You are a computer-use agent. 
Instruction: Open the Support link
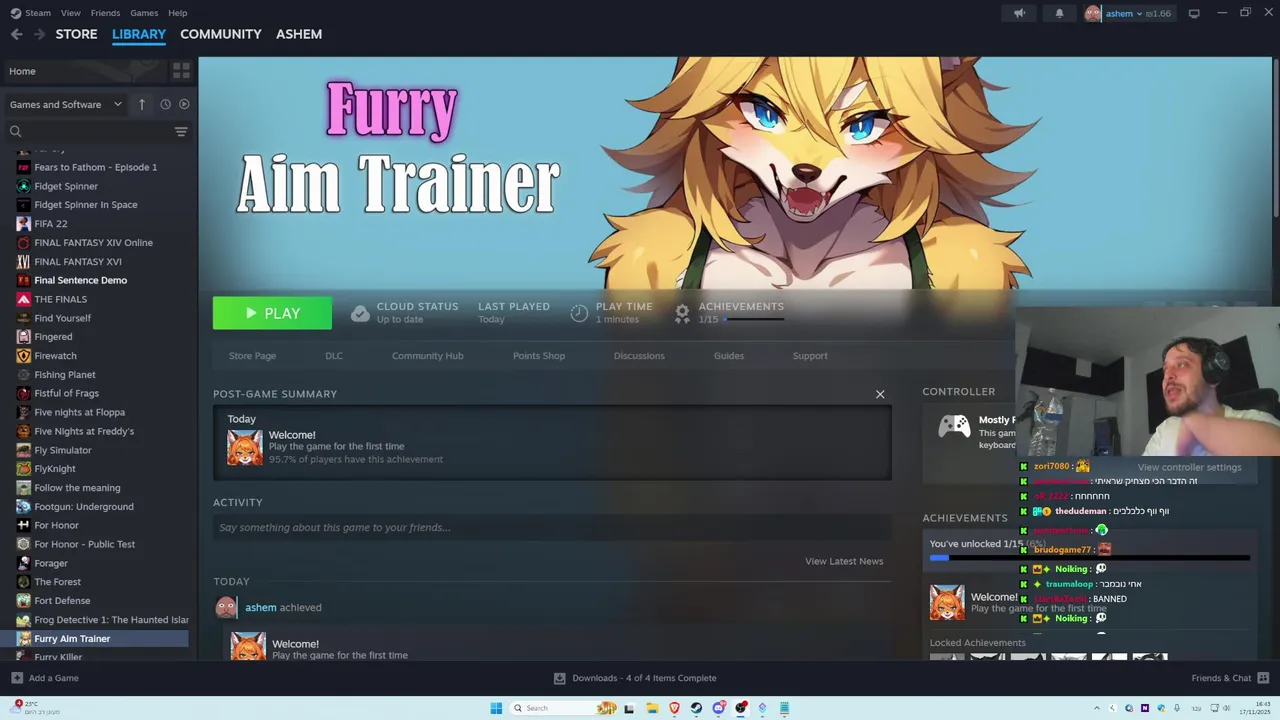(810, 356)
